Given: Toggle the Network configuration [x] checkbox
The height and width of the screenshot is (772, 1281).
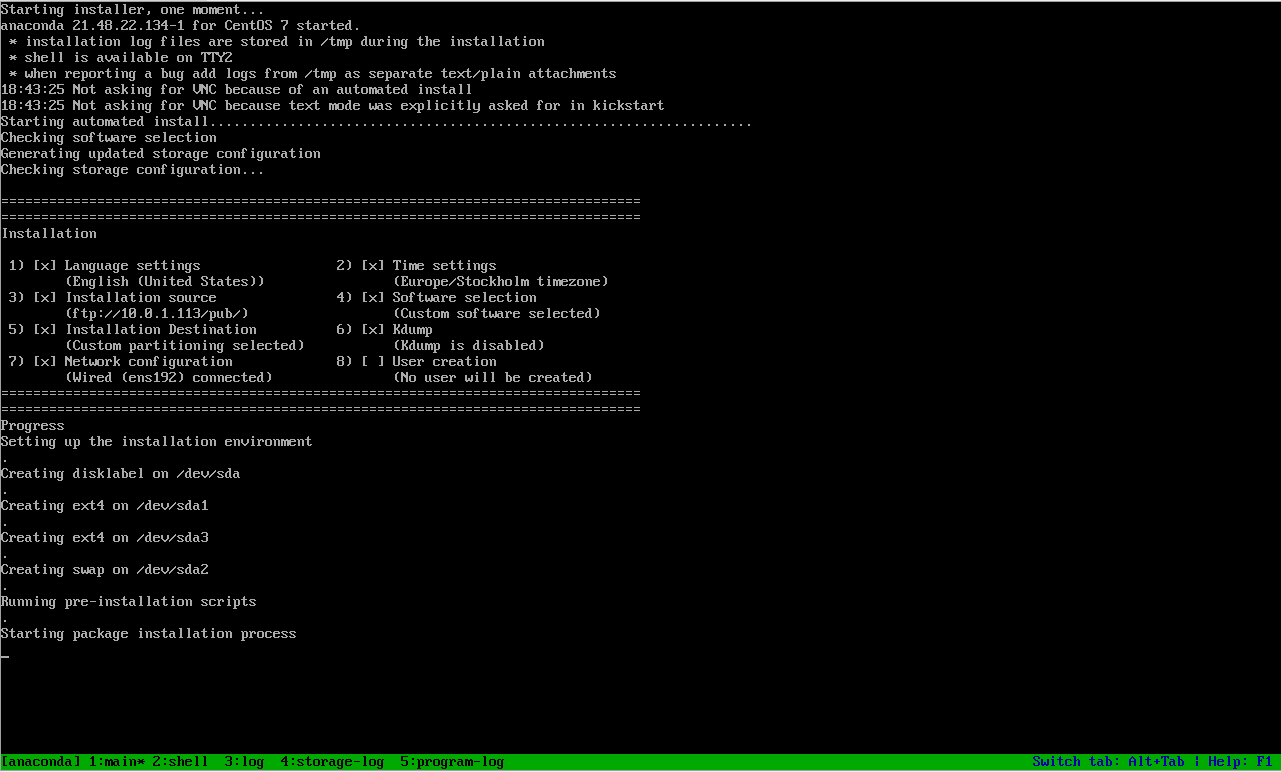Looking at the screenshot, I should point(44,362).
